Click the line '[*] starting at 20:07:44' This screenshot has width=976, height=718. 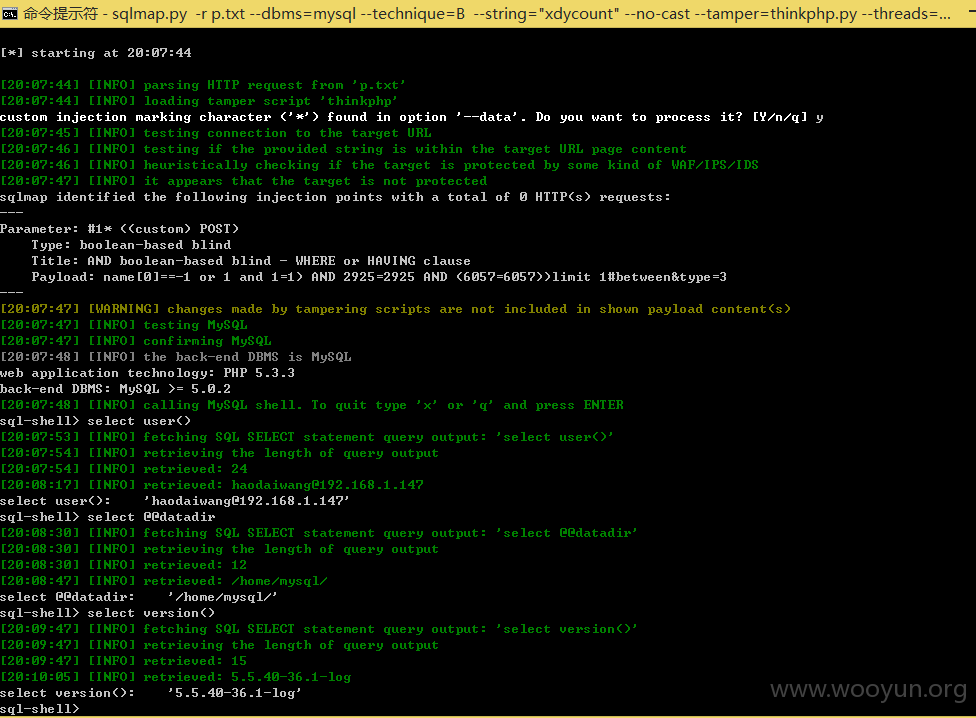pyautogui.click(x=96, y=53)
